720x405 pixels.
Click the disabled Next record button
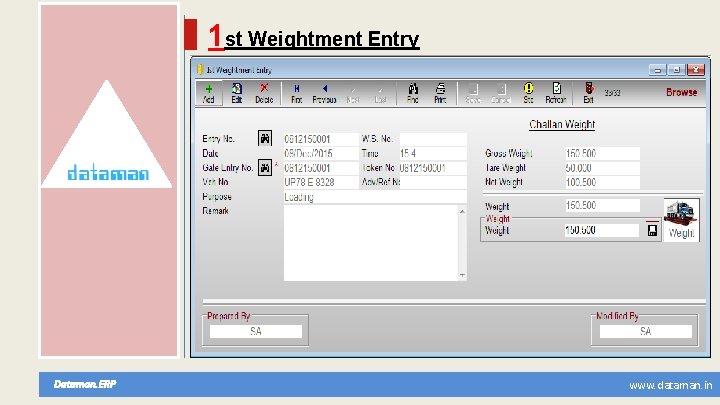click(x=353, y=93)
